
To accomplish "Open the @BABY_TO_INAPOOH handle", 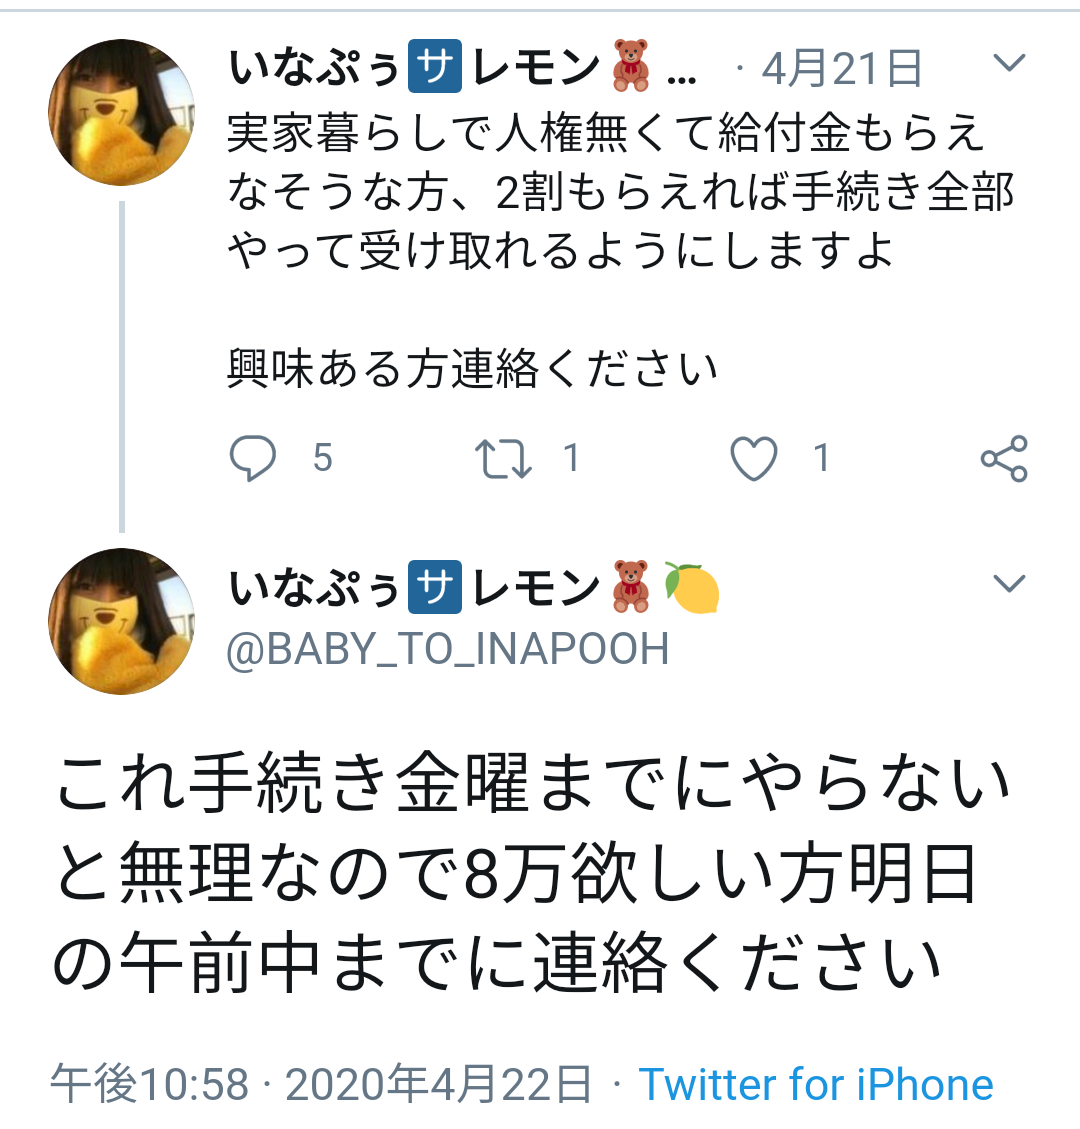I will [x=448, y=650].
